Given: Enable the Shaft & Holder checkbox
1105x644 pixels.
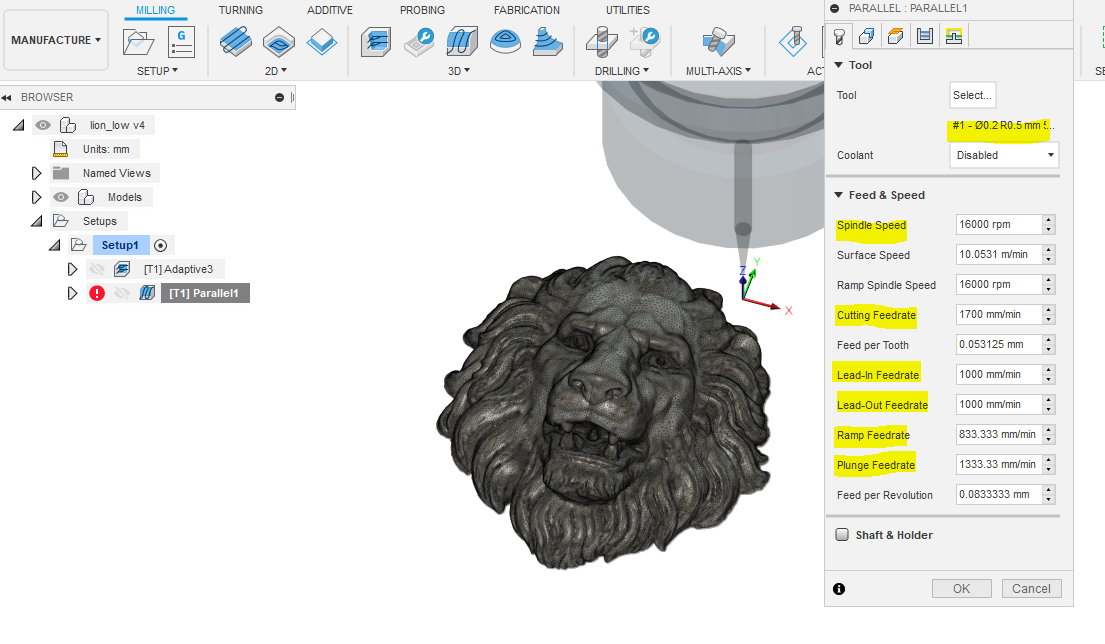Looking at the screenshot, I should pyautogui.click(x=842, y=535).
